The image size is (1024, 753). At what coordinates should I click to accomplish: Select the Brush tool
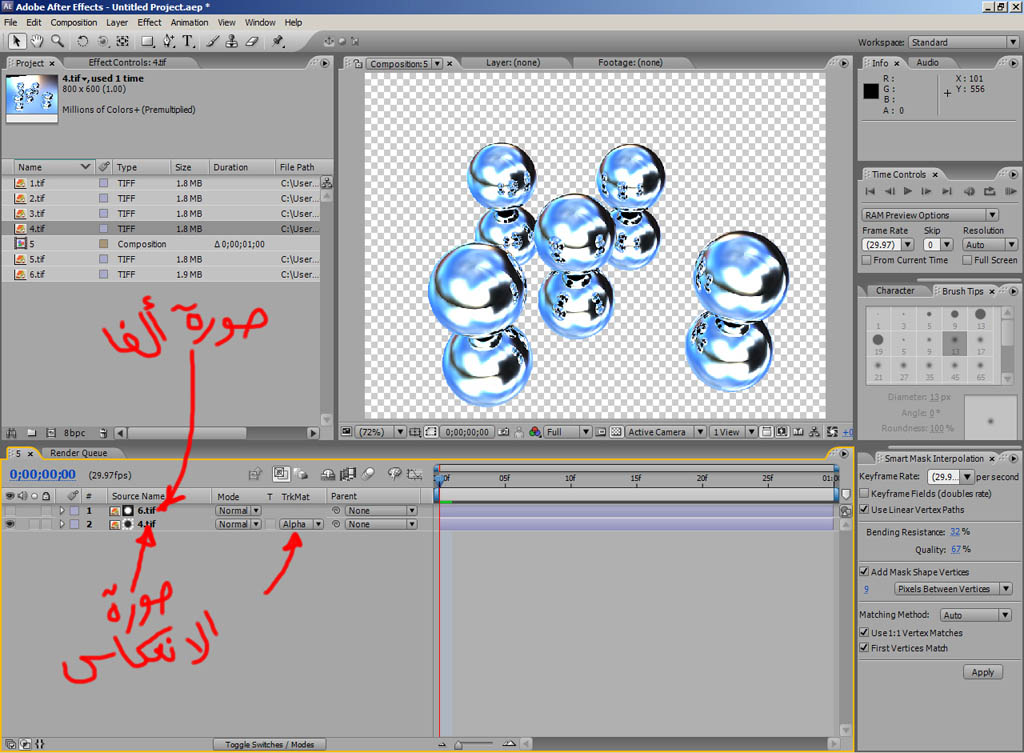tap(213, 41)
